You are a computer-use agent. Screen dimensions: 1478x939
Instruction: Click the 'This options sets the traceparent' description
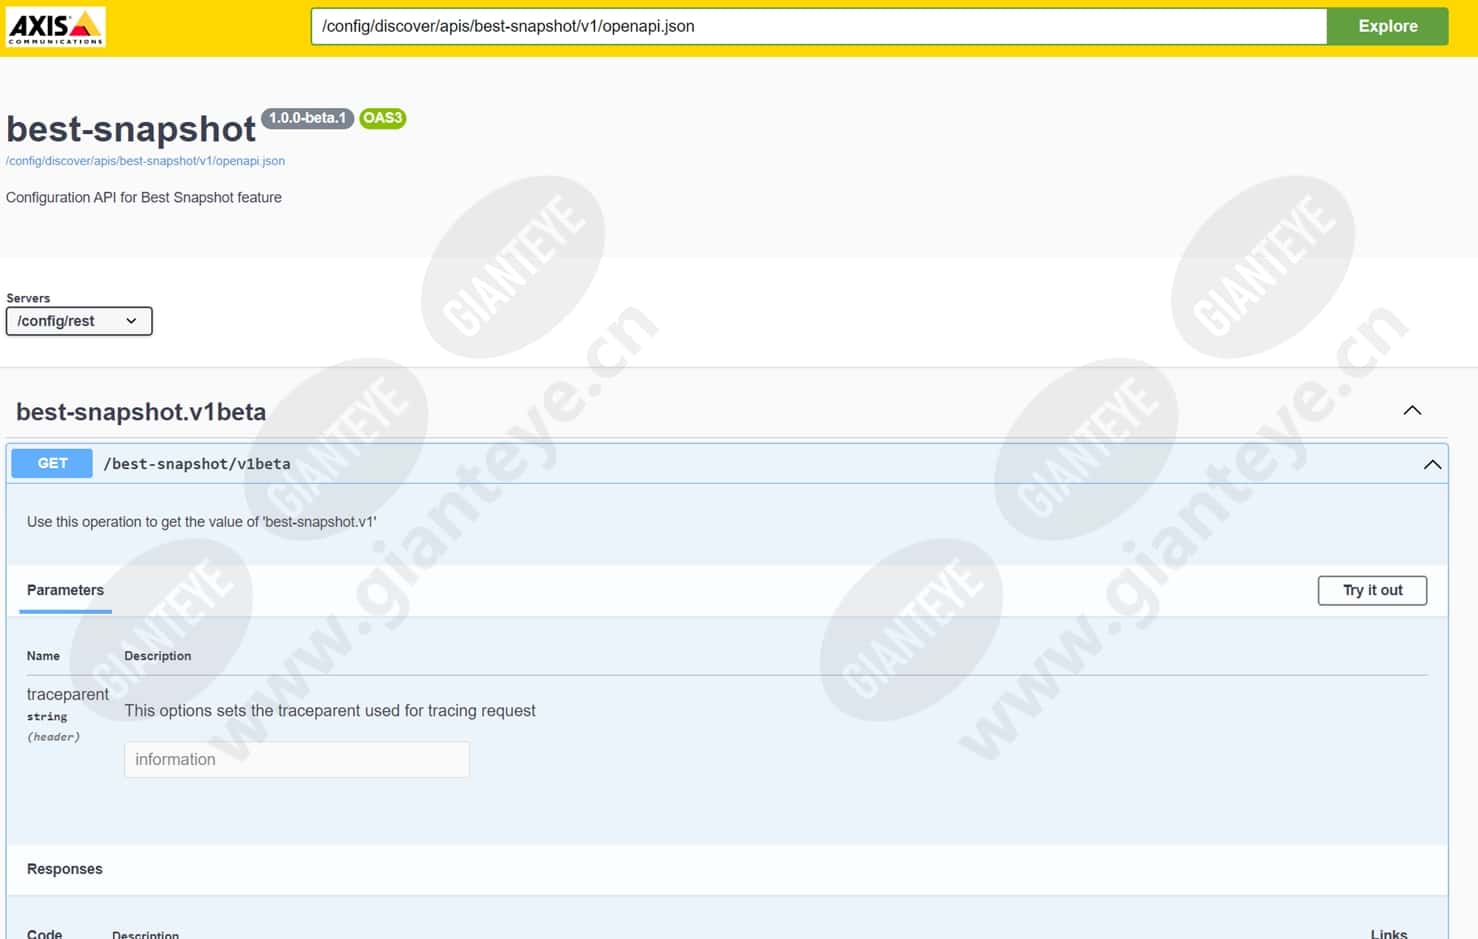pos(330,711)
